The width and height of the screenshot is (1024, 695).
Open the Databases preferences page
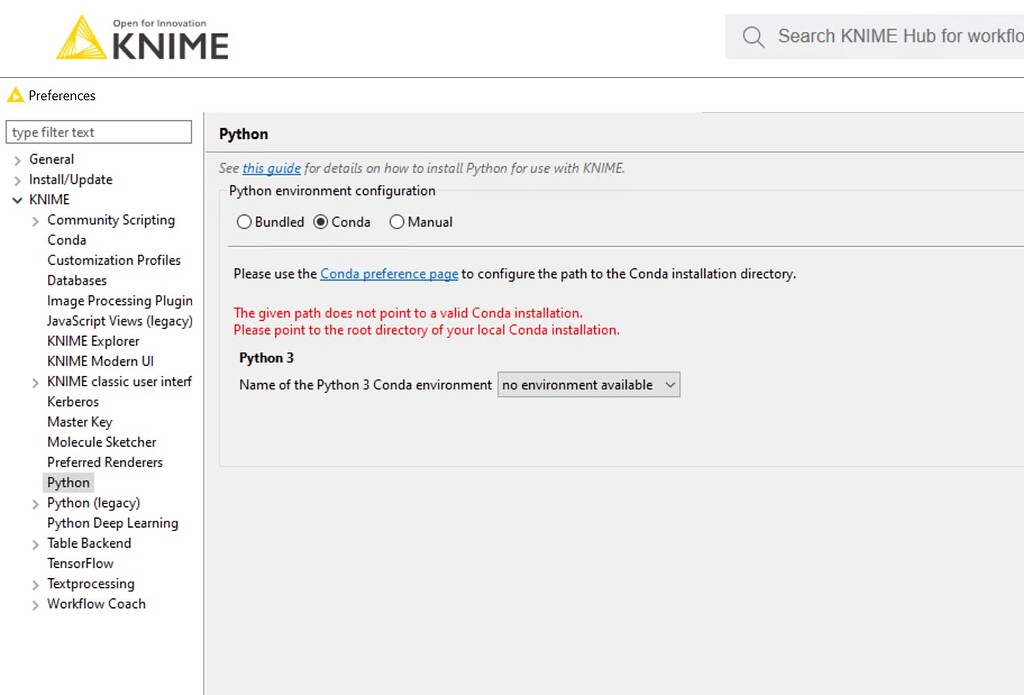point(76,281)
